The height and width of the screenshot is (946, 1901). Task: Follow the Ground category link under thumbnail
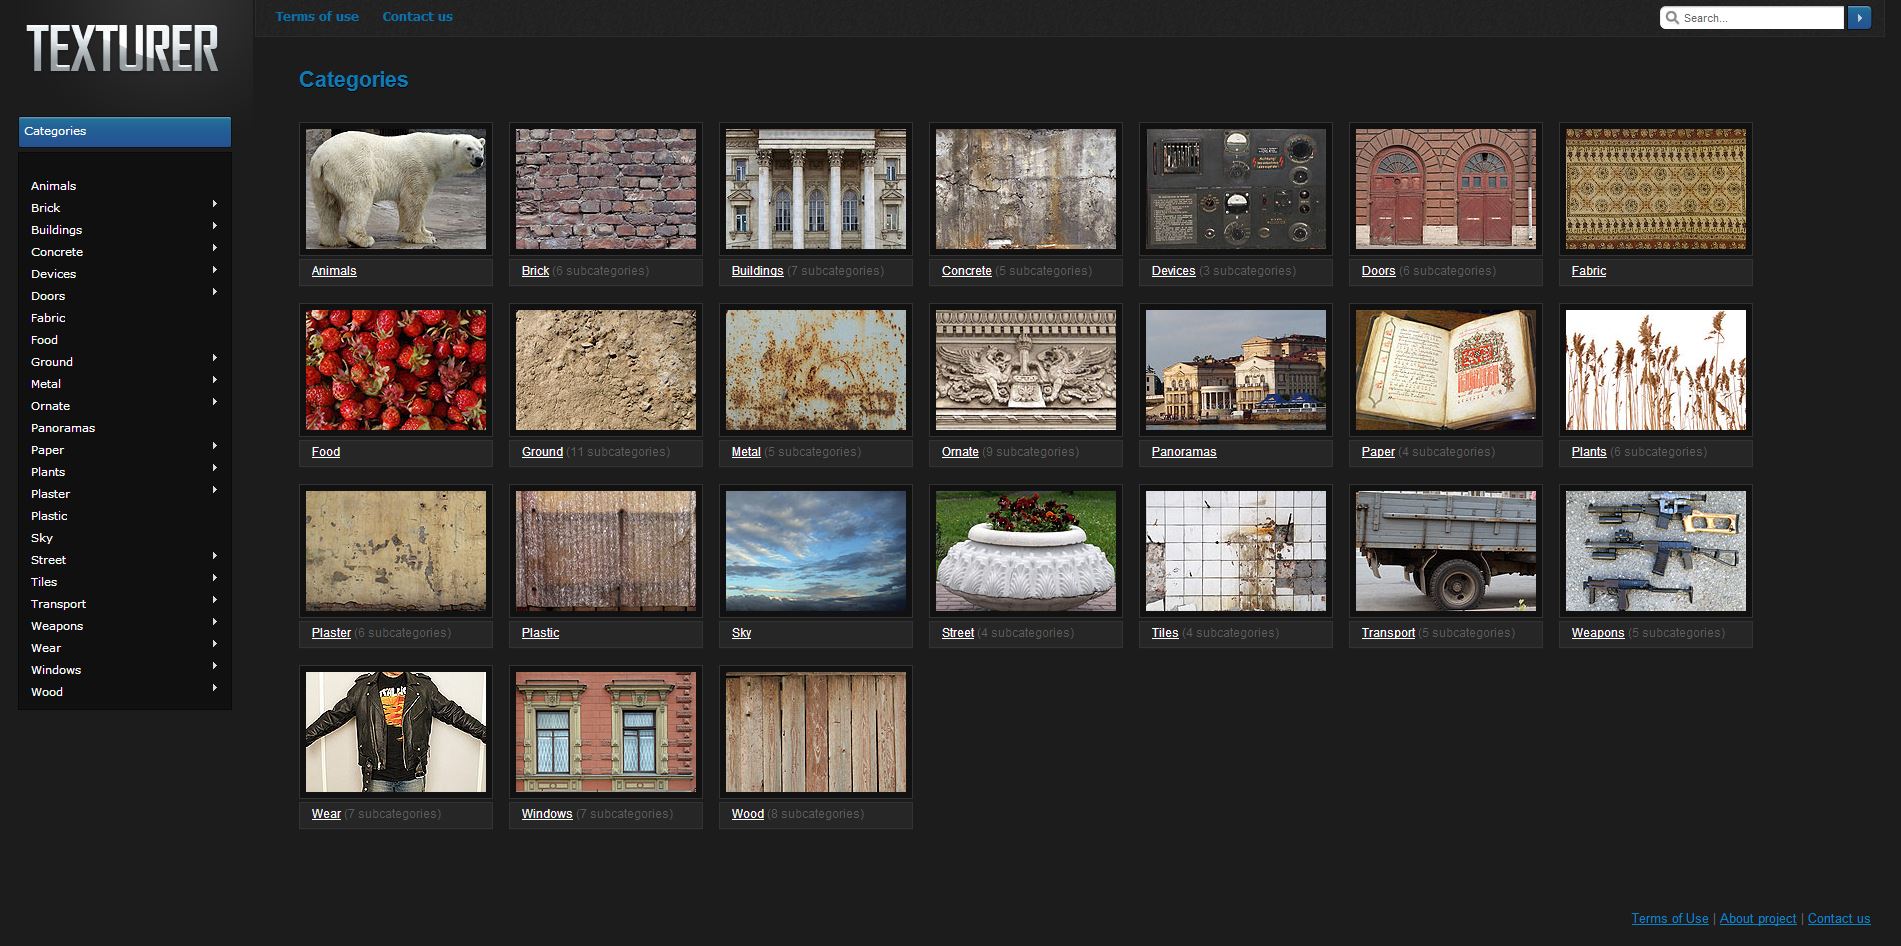[x=542, y=452]
